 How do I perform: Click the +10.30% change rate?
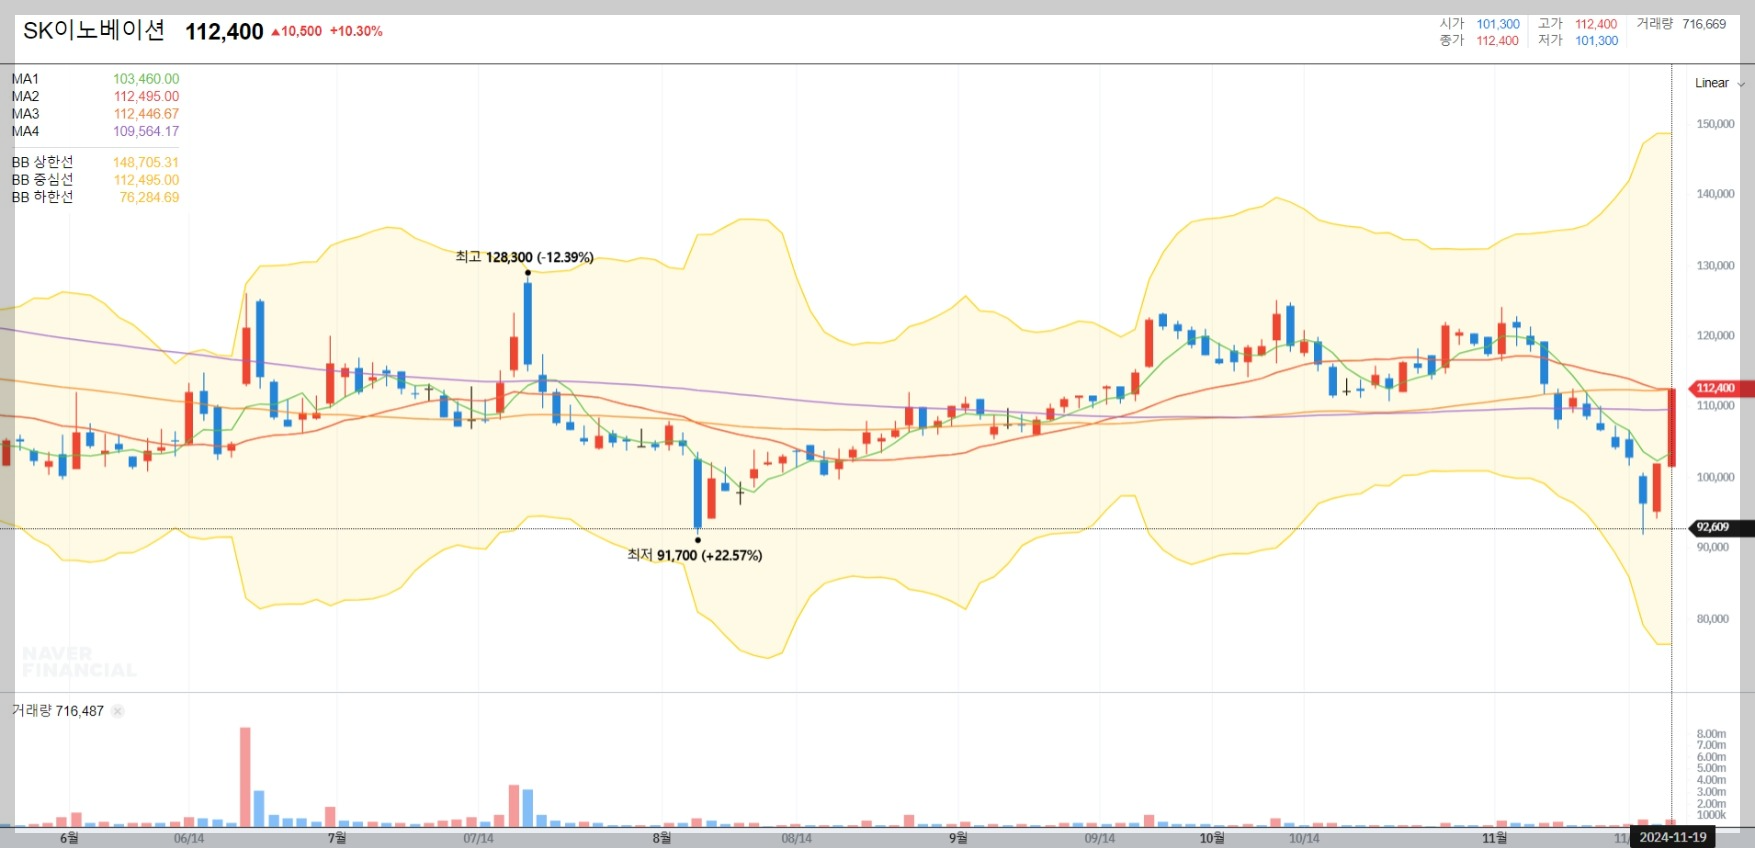click(x=356, y=31)
